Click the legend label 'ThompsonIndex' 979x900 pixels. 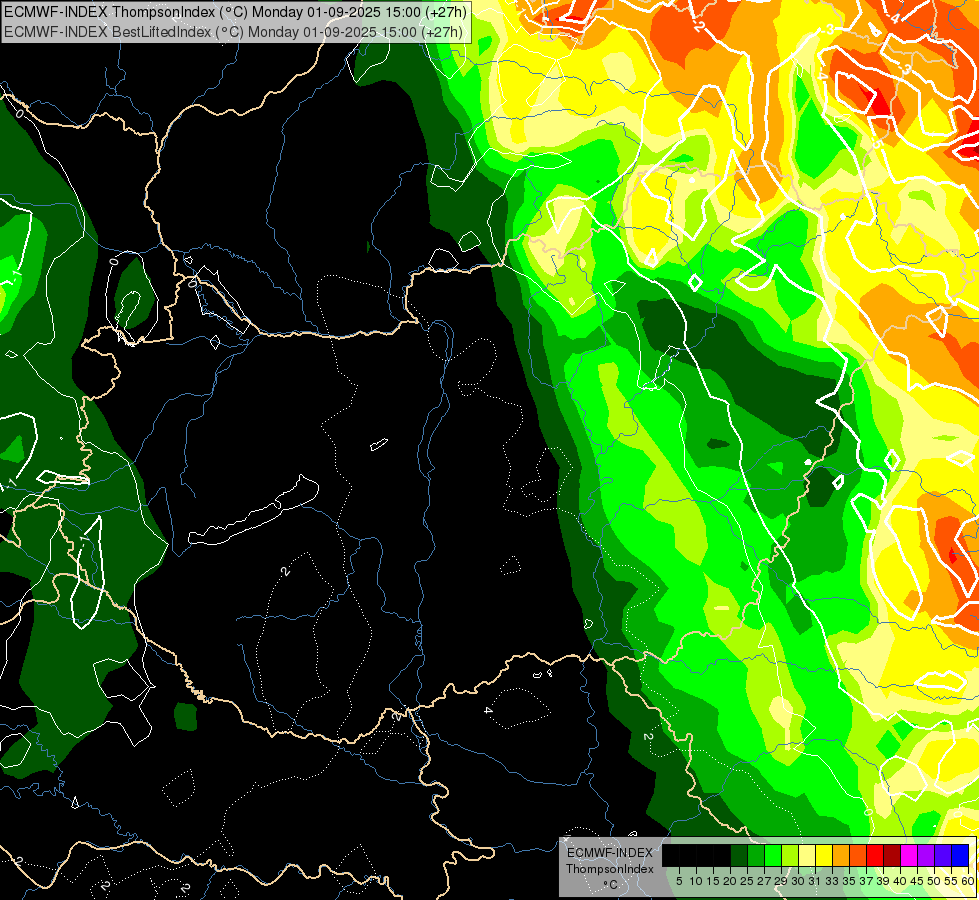click(610, 869)
